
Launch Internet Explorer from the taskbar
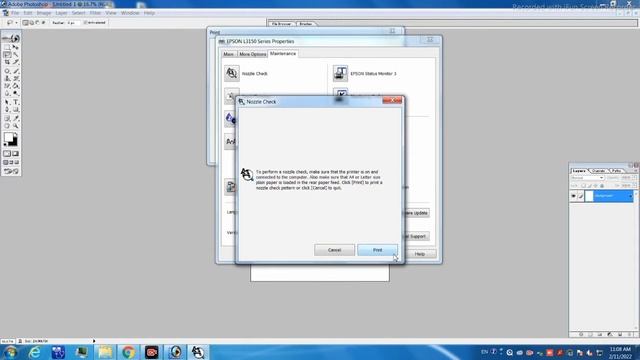[34, 352]
